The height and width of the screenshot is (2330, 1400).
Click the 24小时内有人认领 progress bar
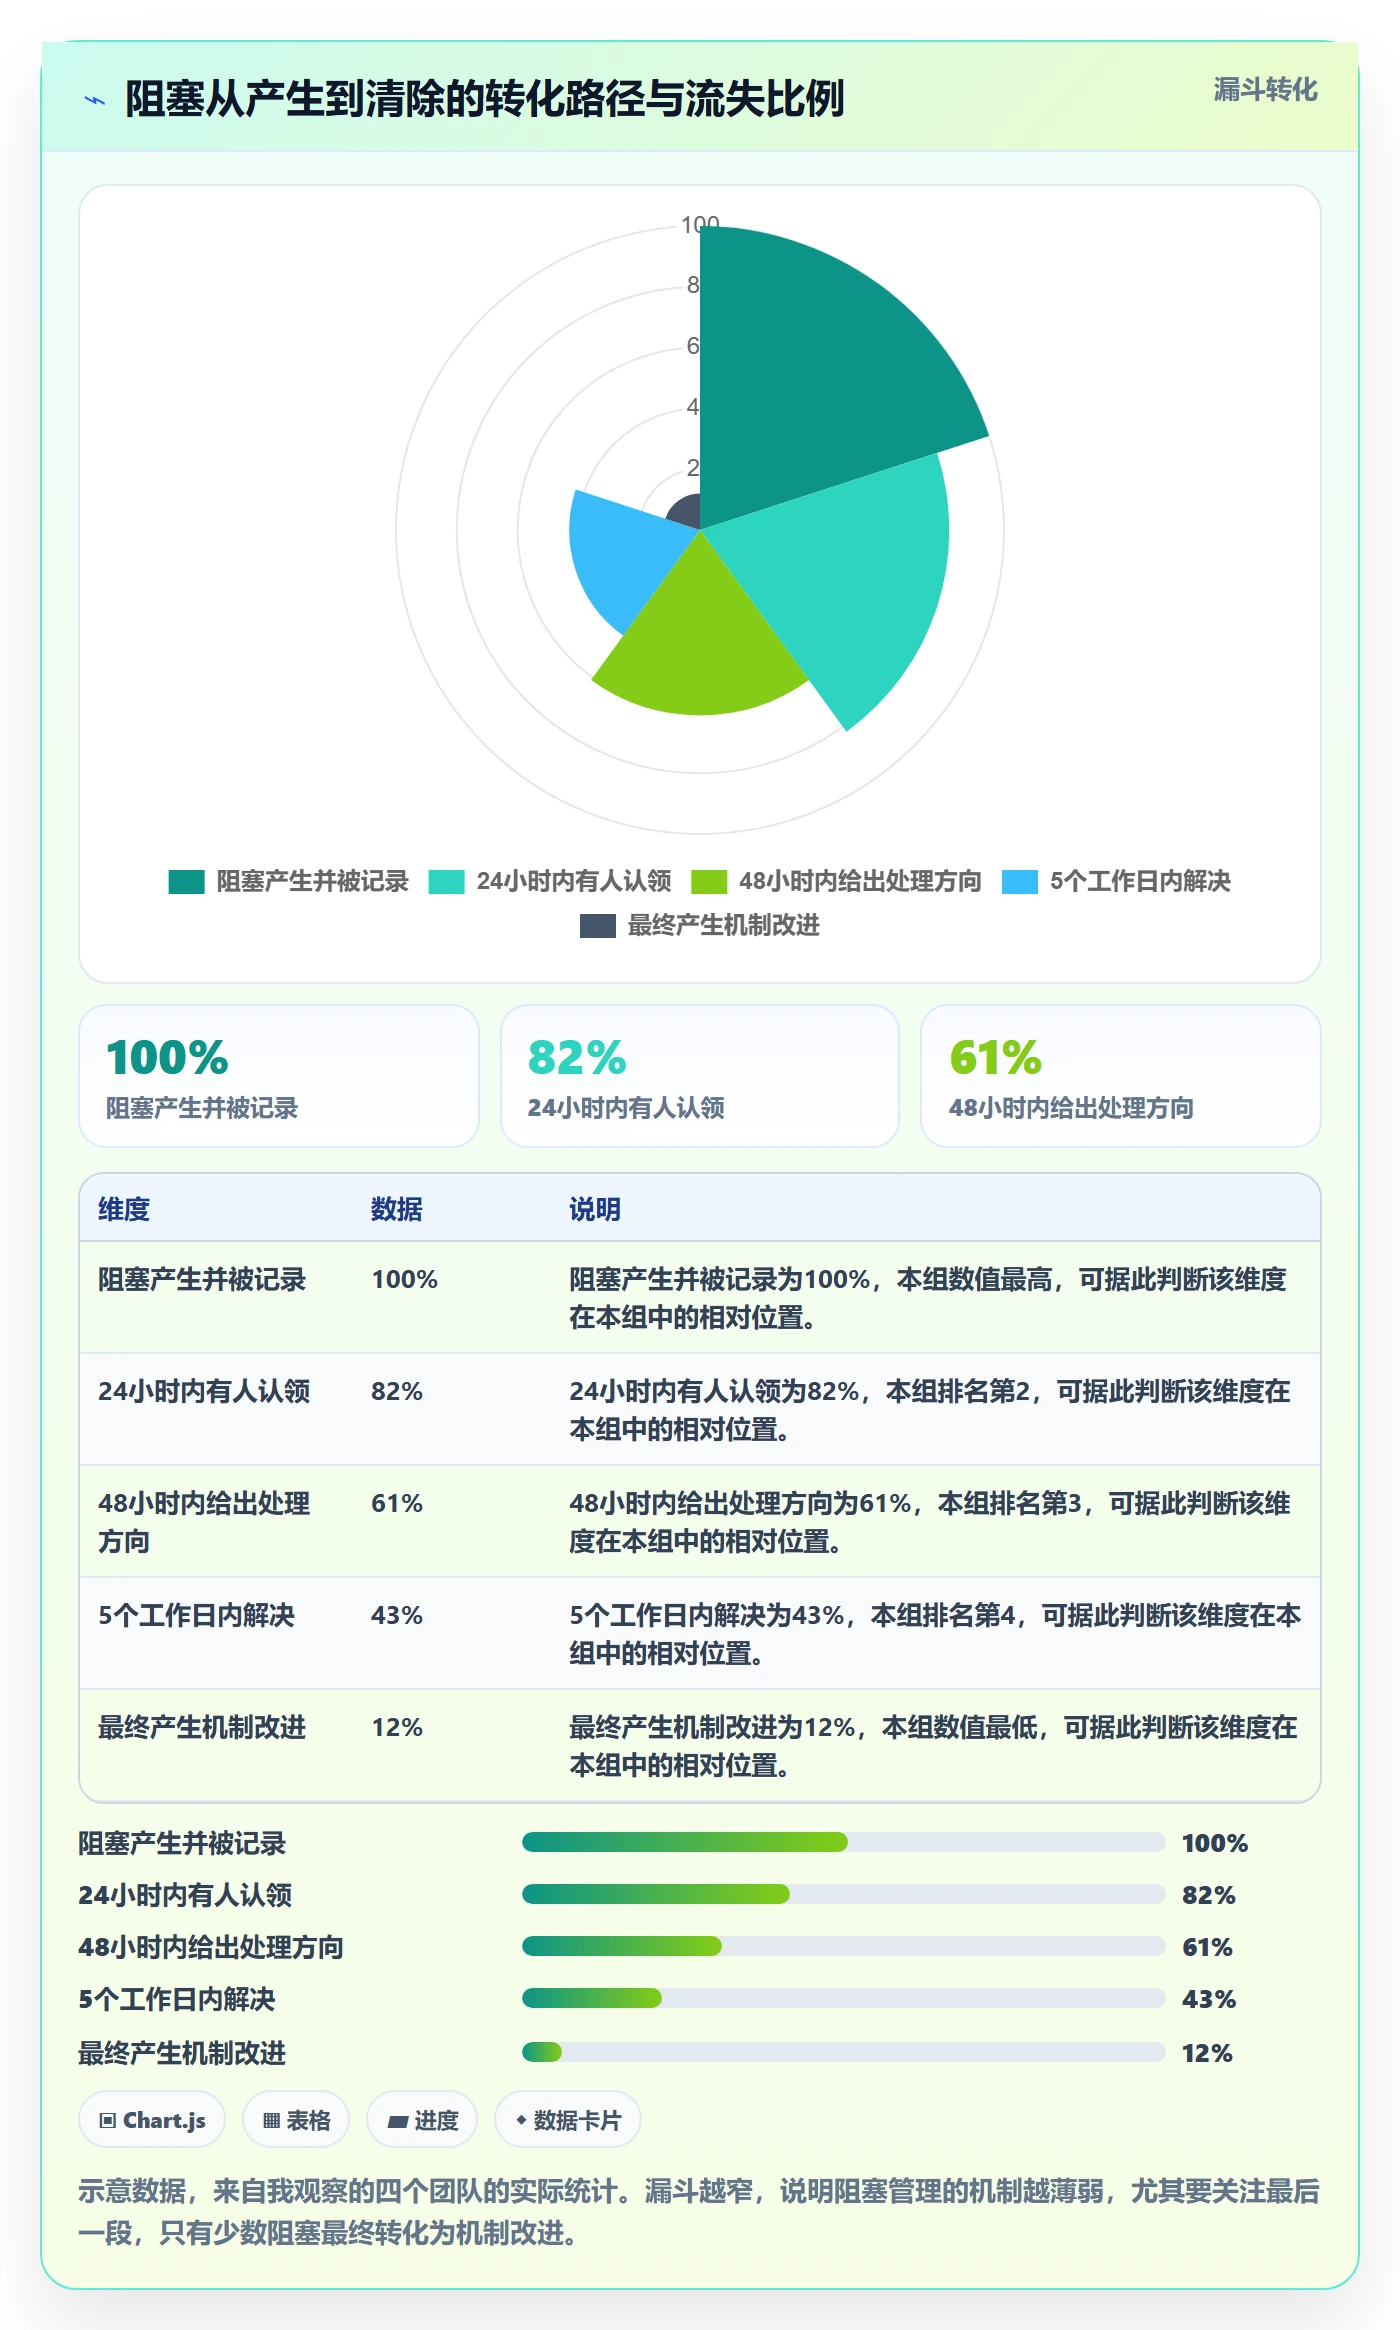pos(843,1894)
